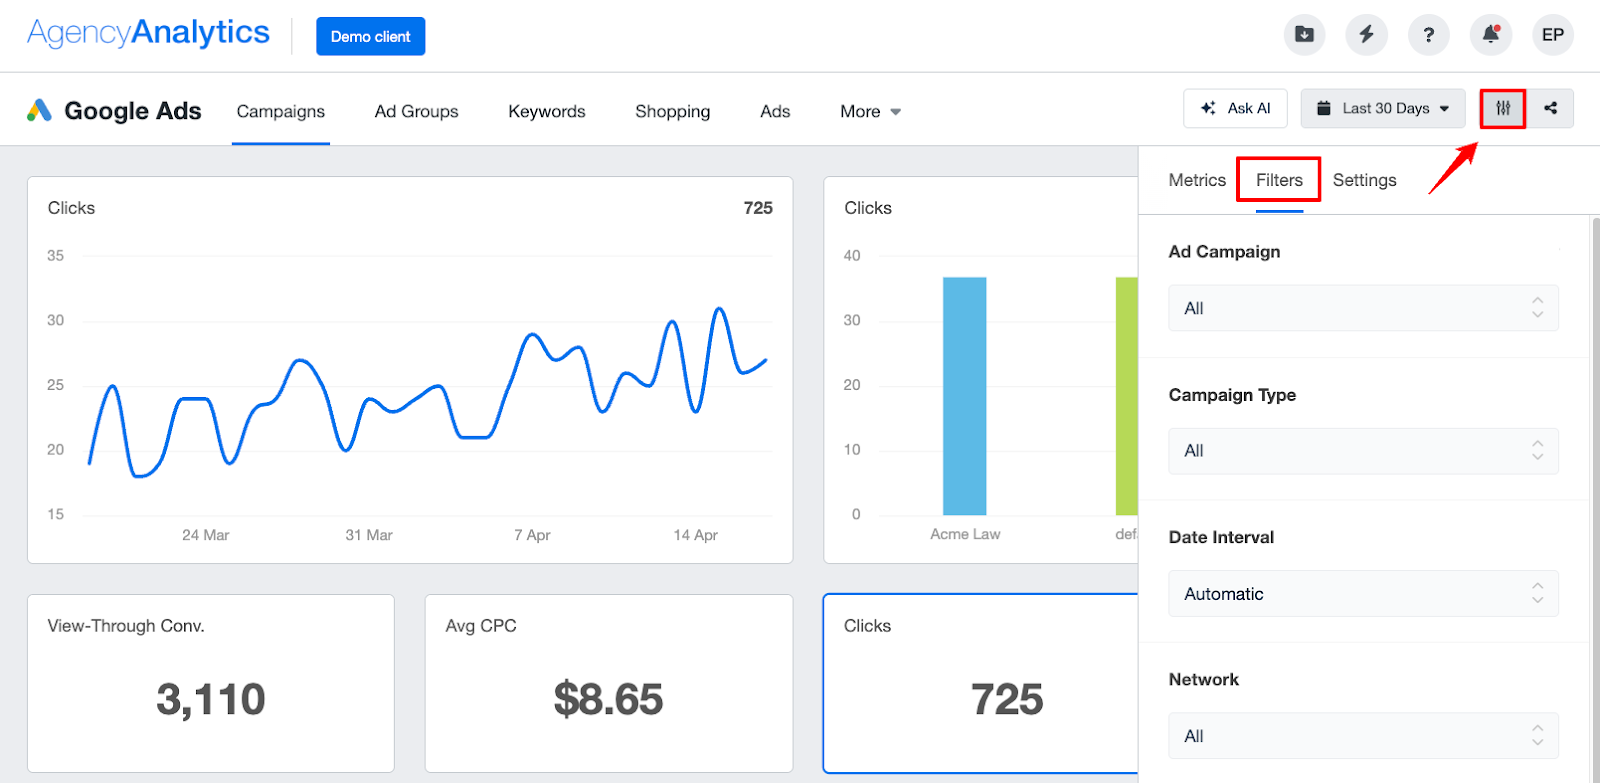Switch to the Campaigns tab
The height and width of the screenshot is (783, 1600).
(x=281, y=111)
